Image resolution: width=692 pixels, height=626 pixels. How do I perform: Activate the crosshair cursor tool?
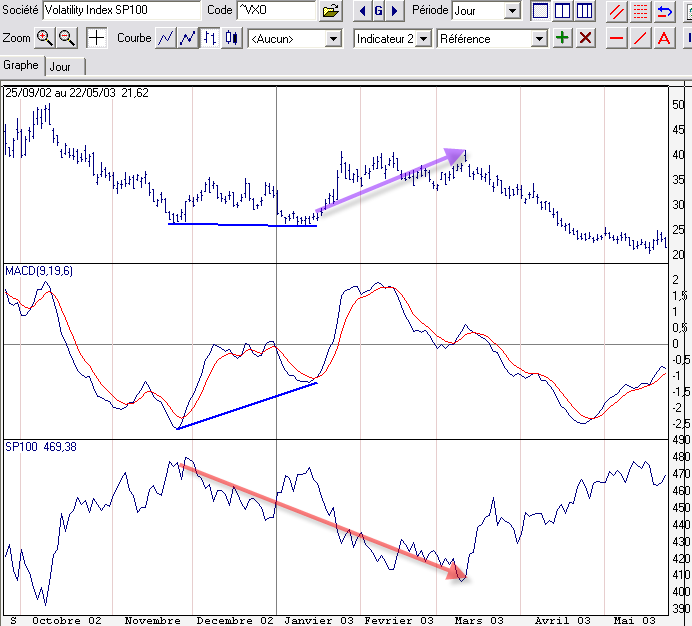96,38
